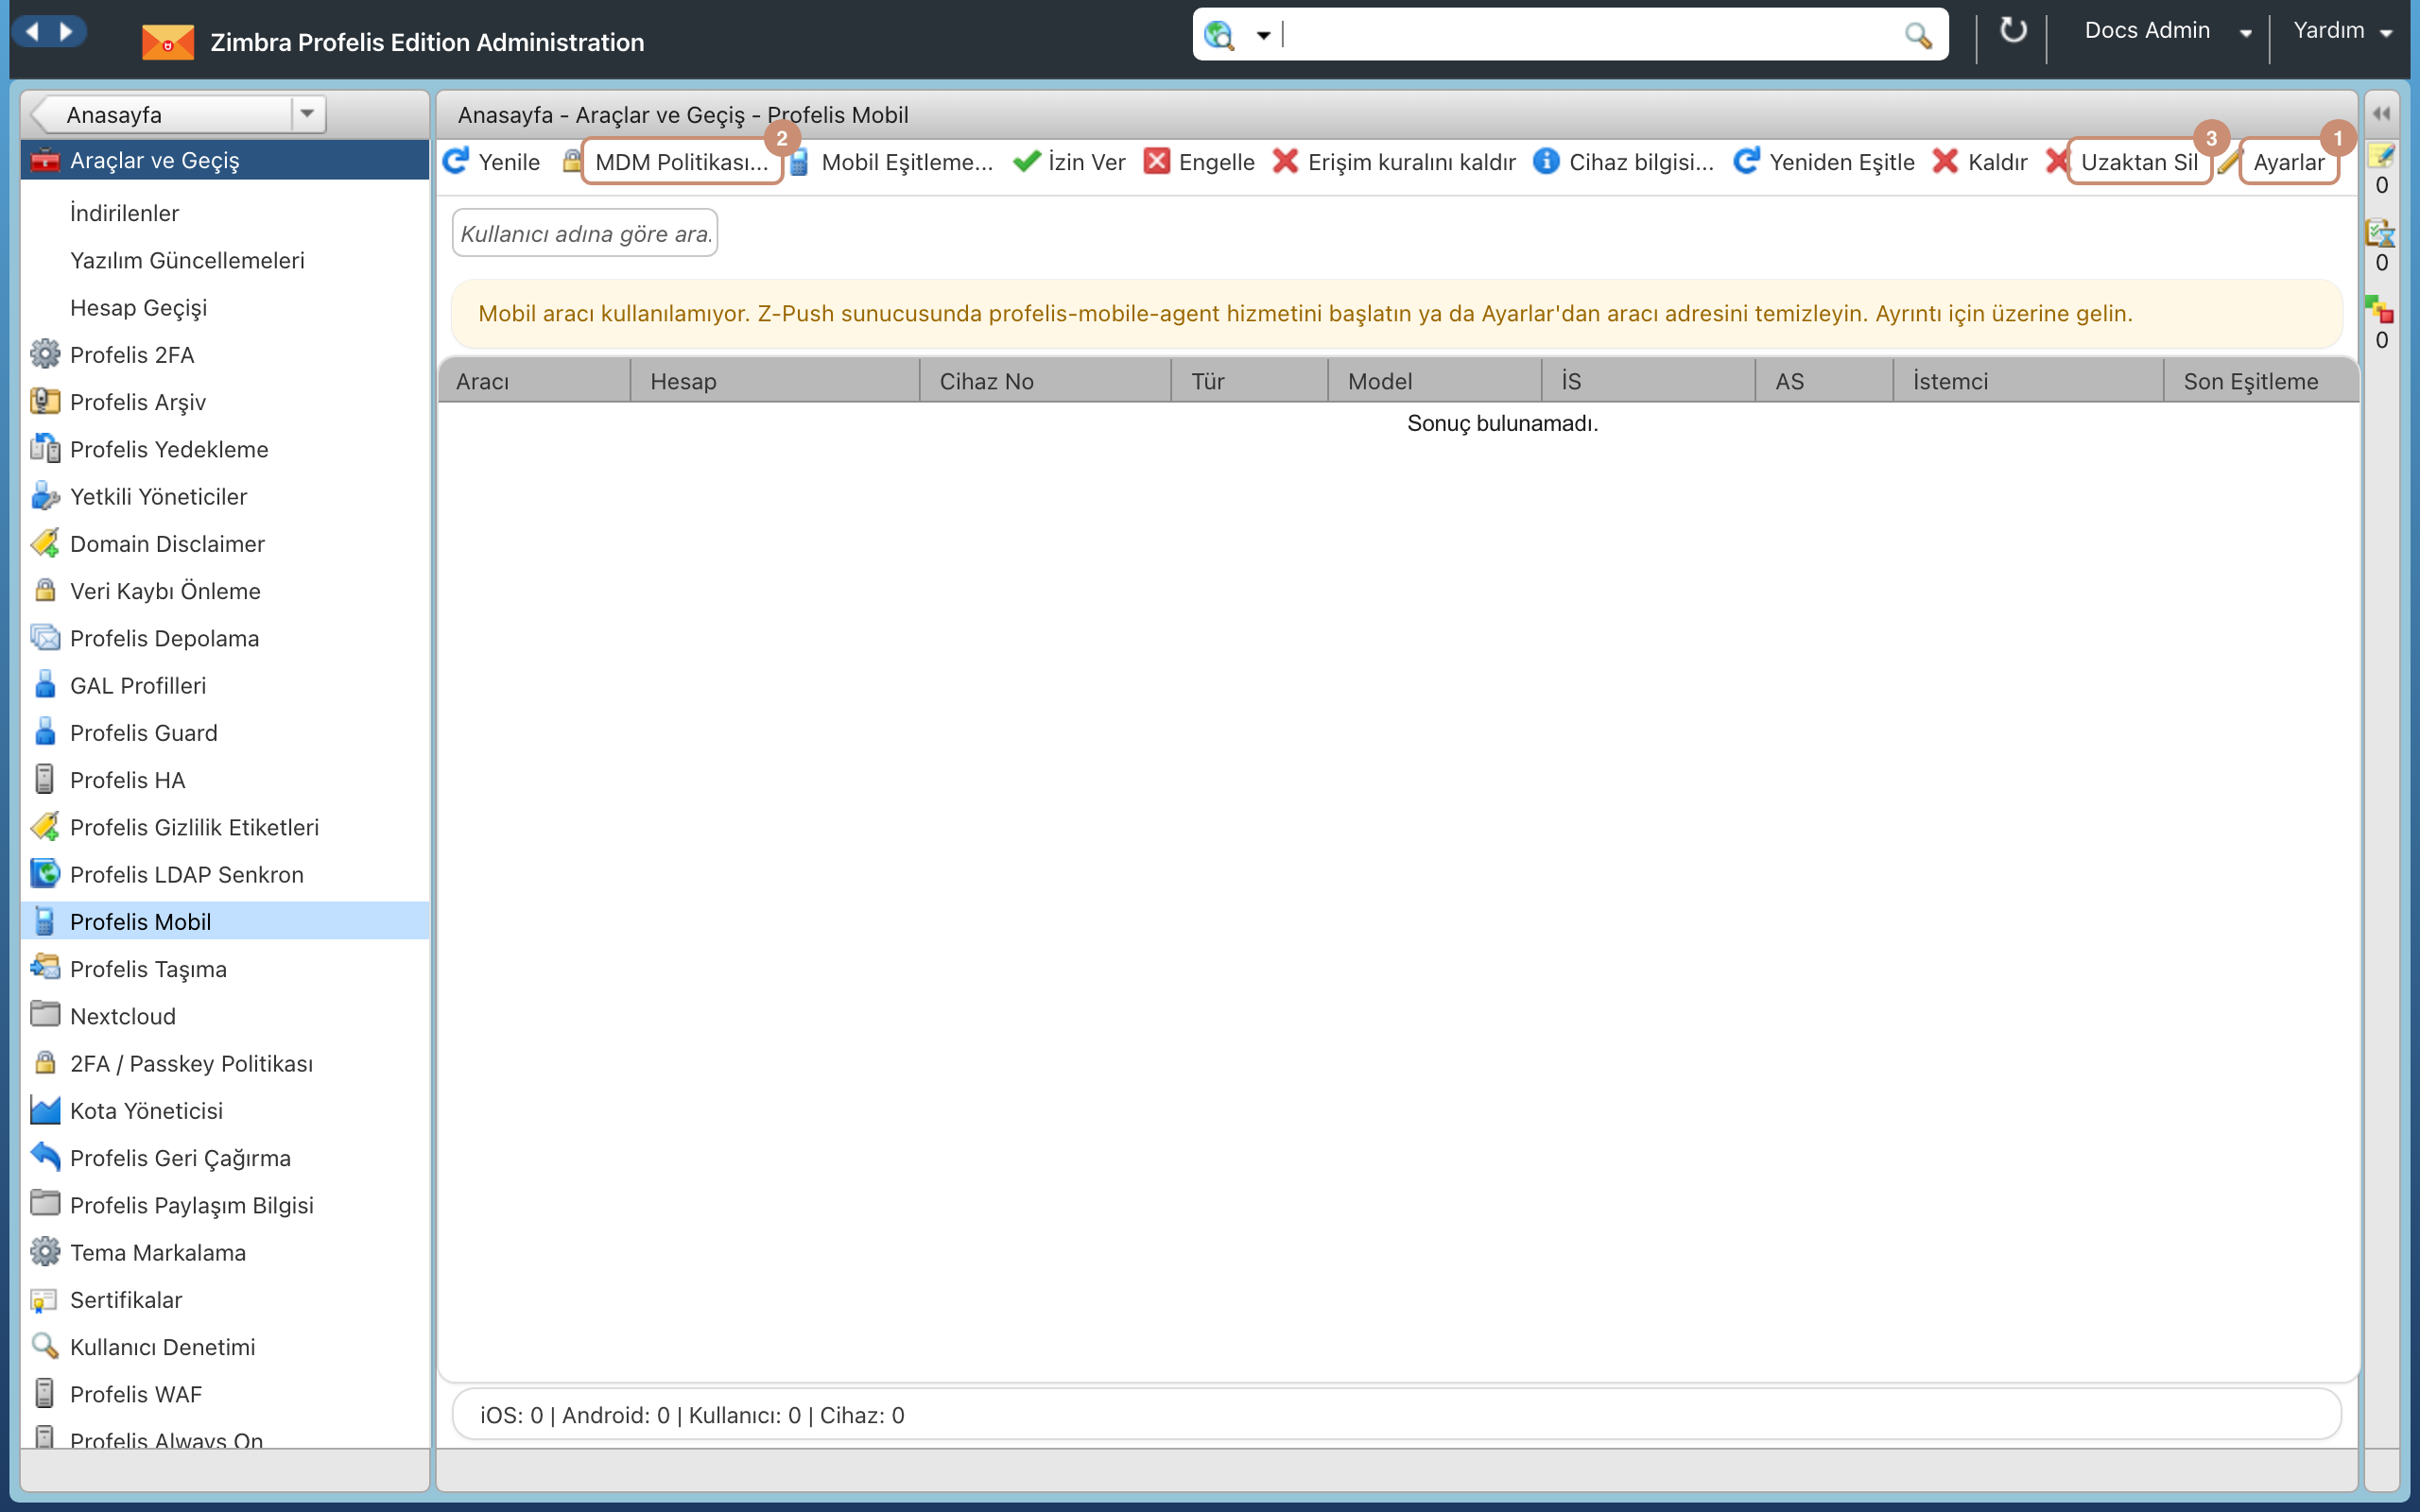Click the magnifier search icon in search box
This screenshot has width=2420, height=1512.
1917,35
